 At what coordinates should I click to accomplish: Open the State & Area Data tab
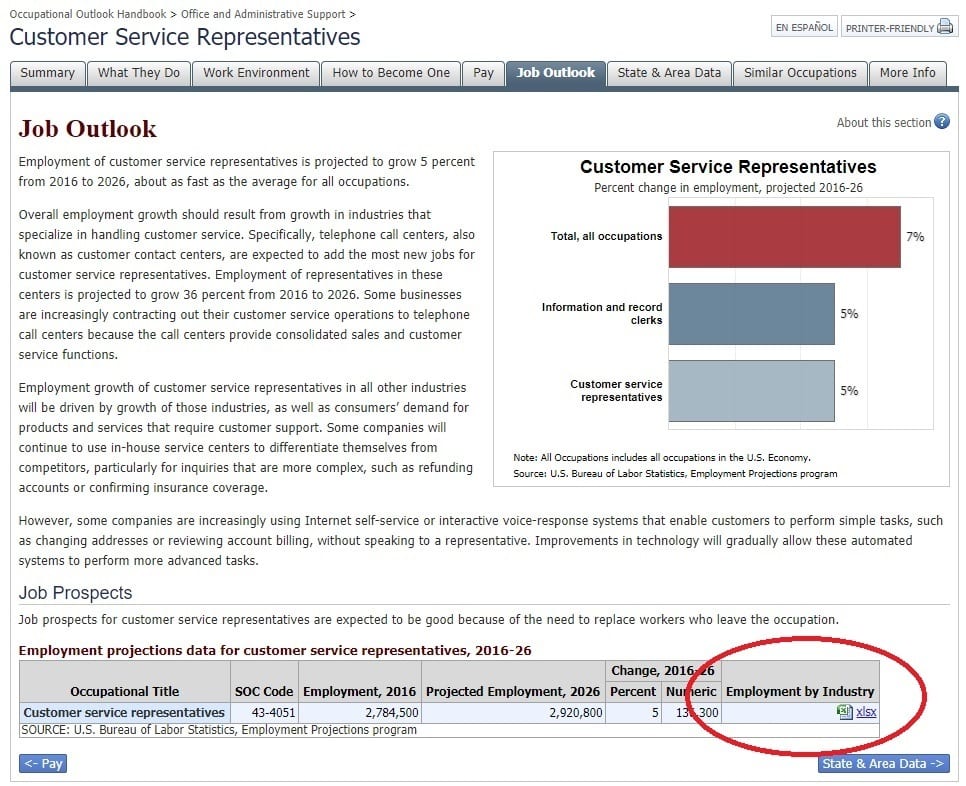point(668,73)
